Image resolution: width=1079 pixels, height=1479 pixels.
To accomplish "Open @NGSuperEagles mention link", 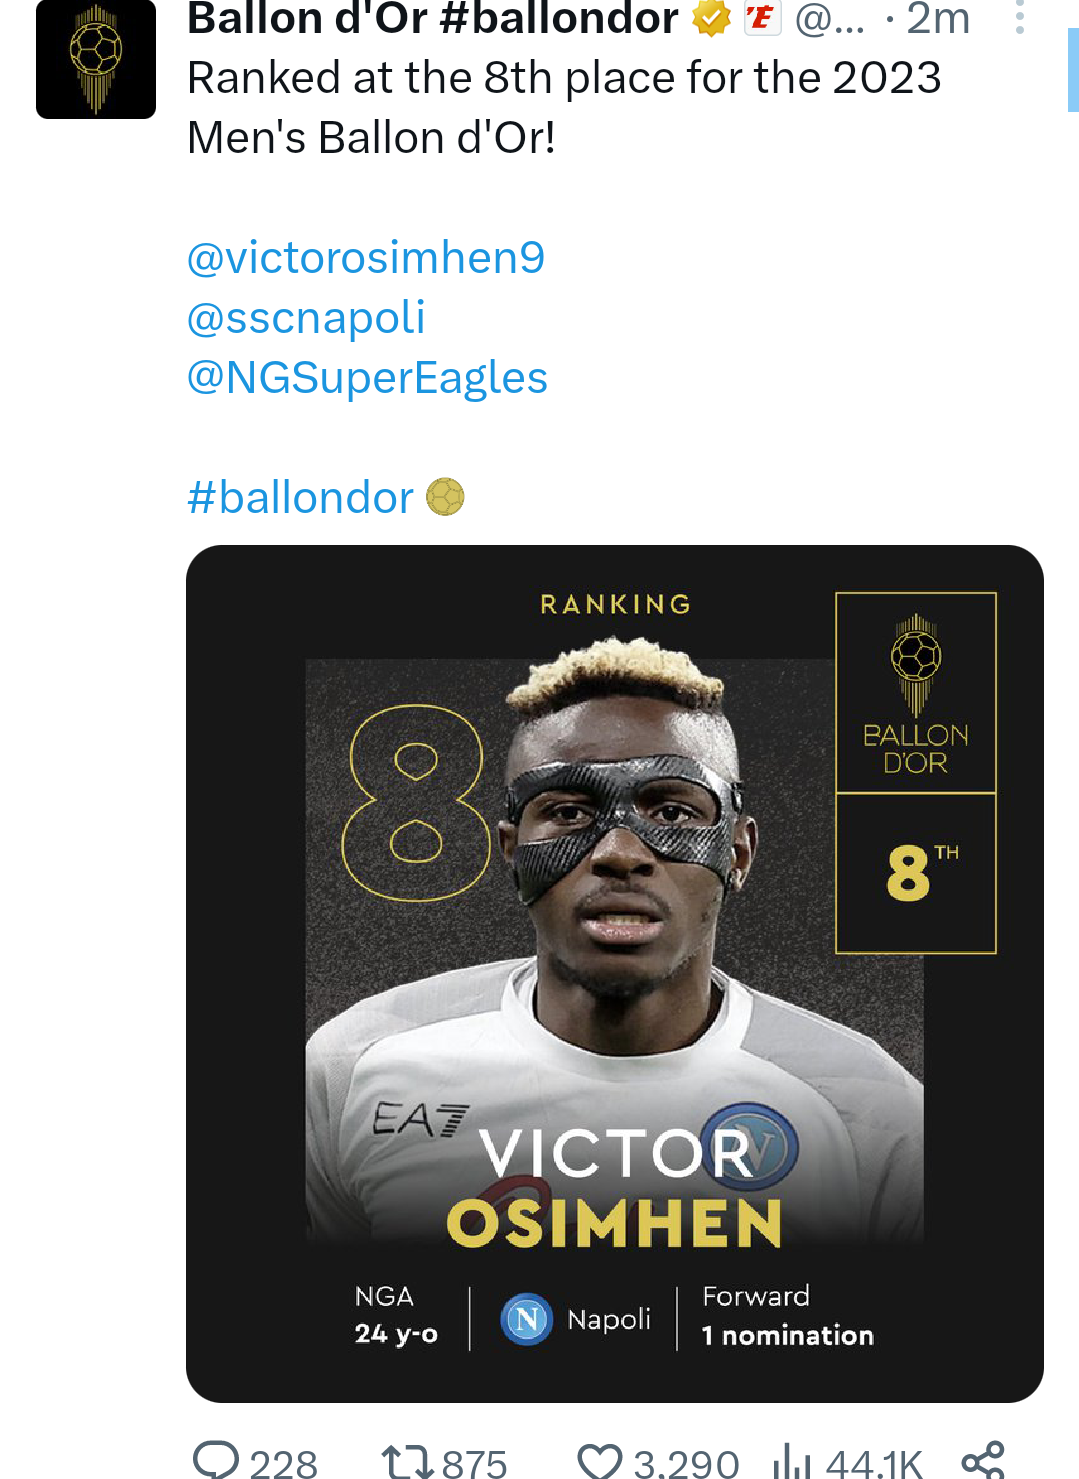I will tap(367, 378).
